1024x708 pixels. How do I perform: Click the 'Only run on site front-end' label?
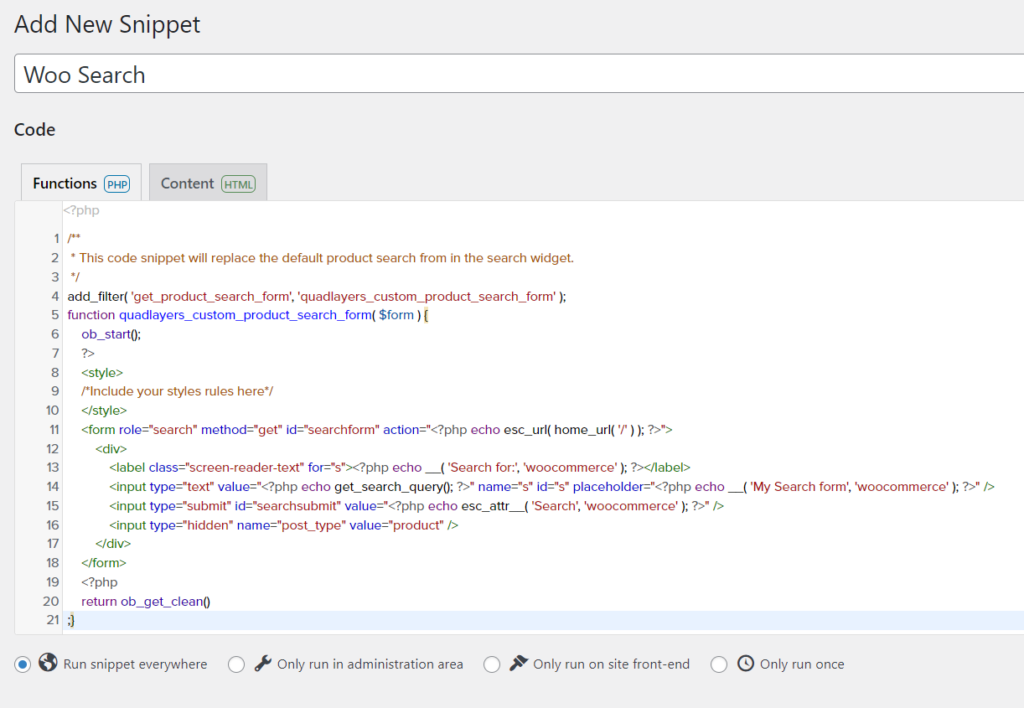coord(611,664)
